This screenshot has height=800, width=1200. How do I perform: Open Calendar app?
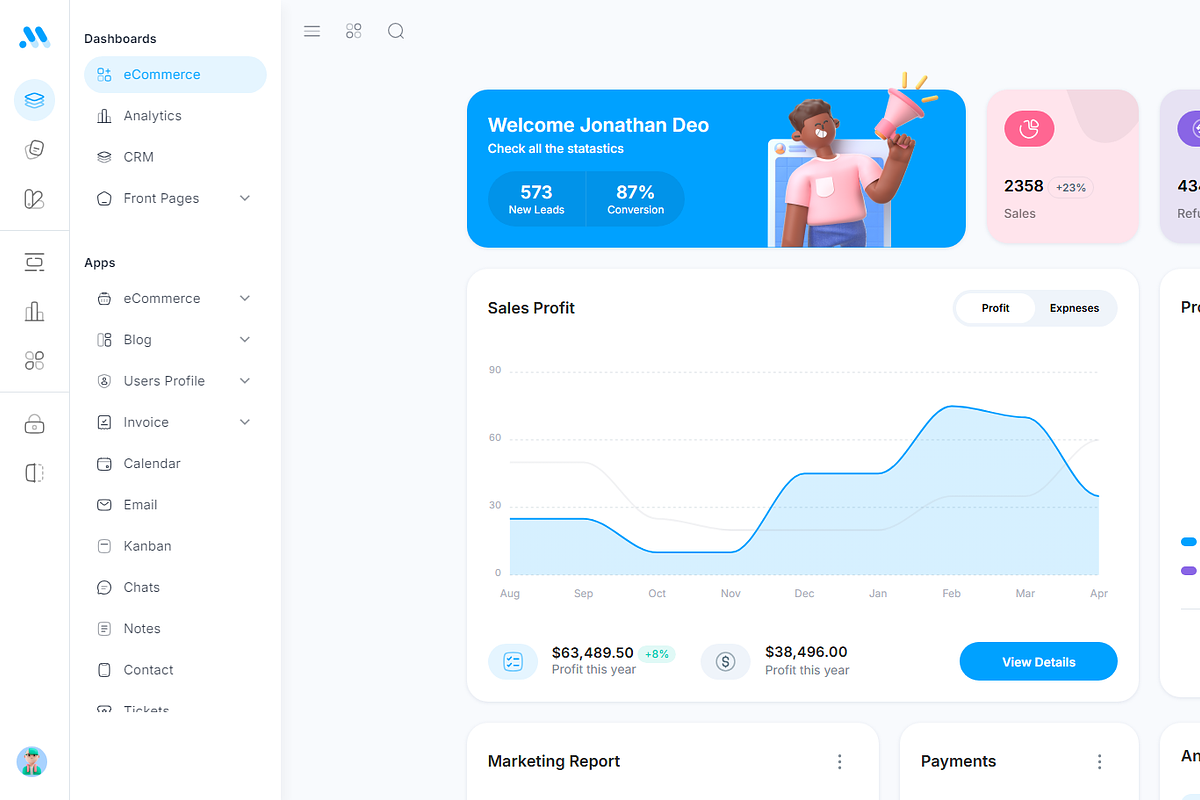(175, 464)
